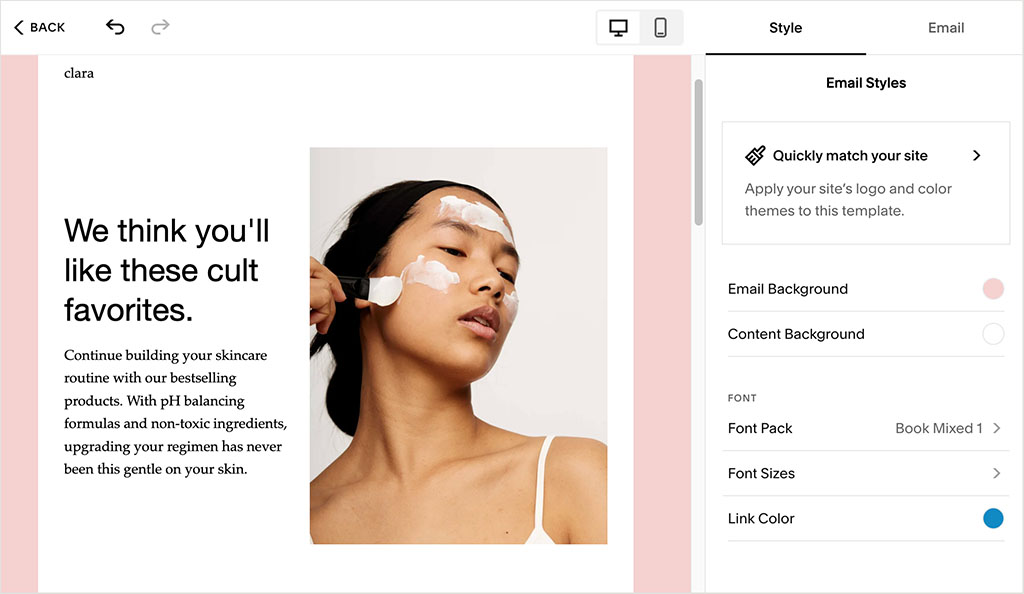The image size is (1024, 594).
Task: Select the Style tab
Action: coord(785,28)
